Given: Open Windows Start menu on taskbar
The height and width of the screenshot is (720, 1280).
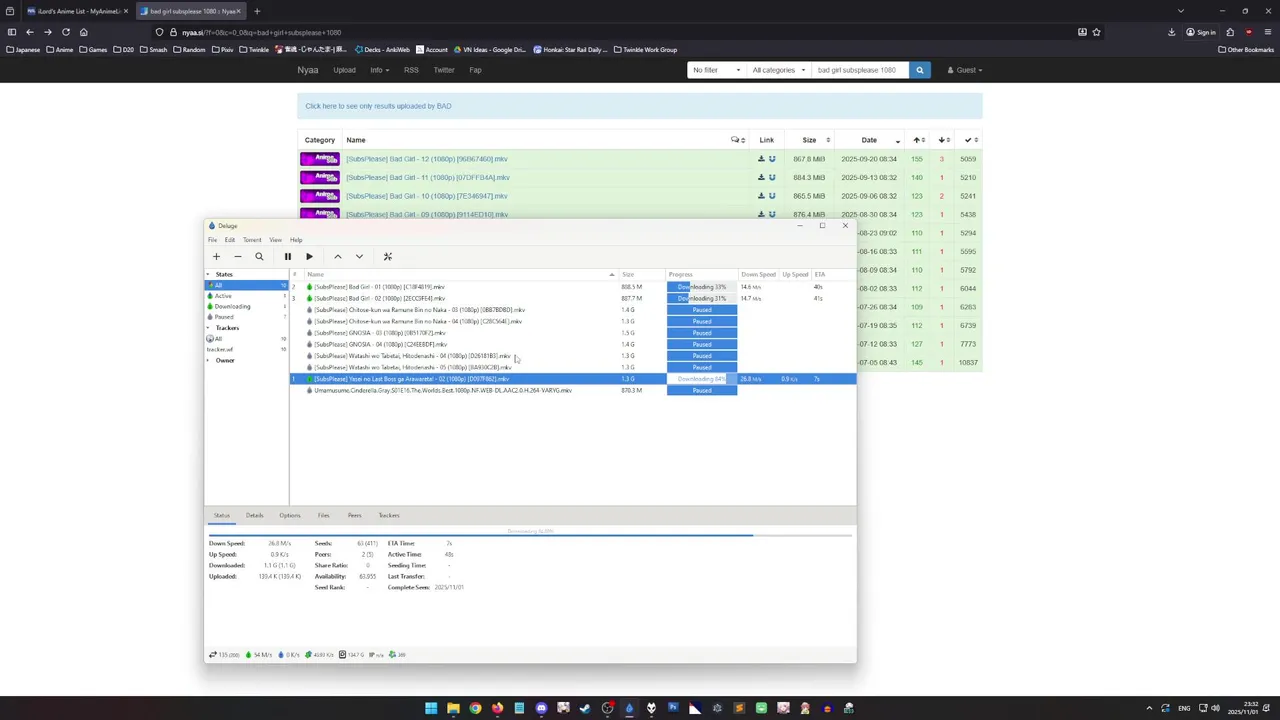Looking at the screenshot, I should pyautogui.click(x=431, y=708).
